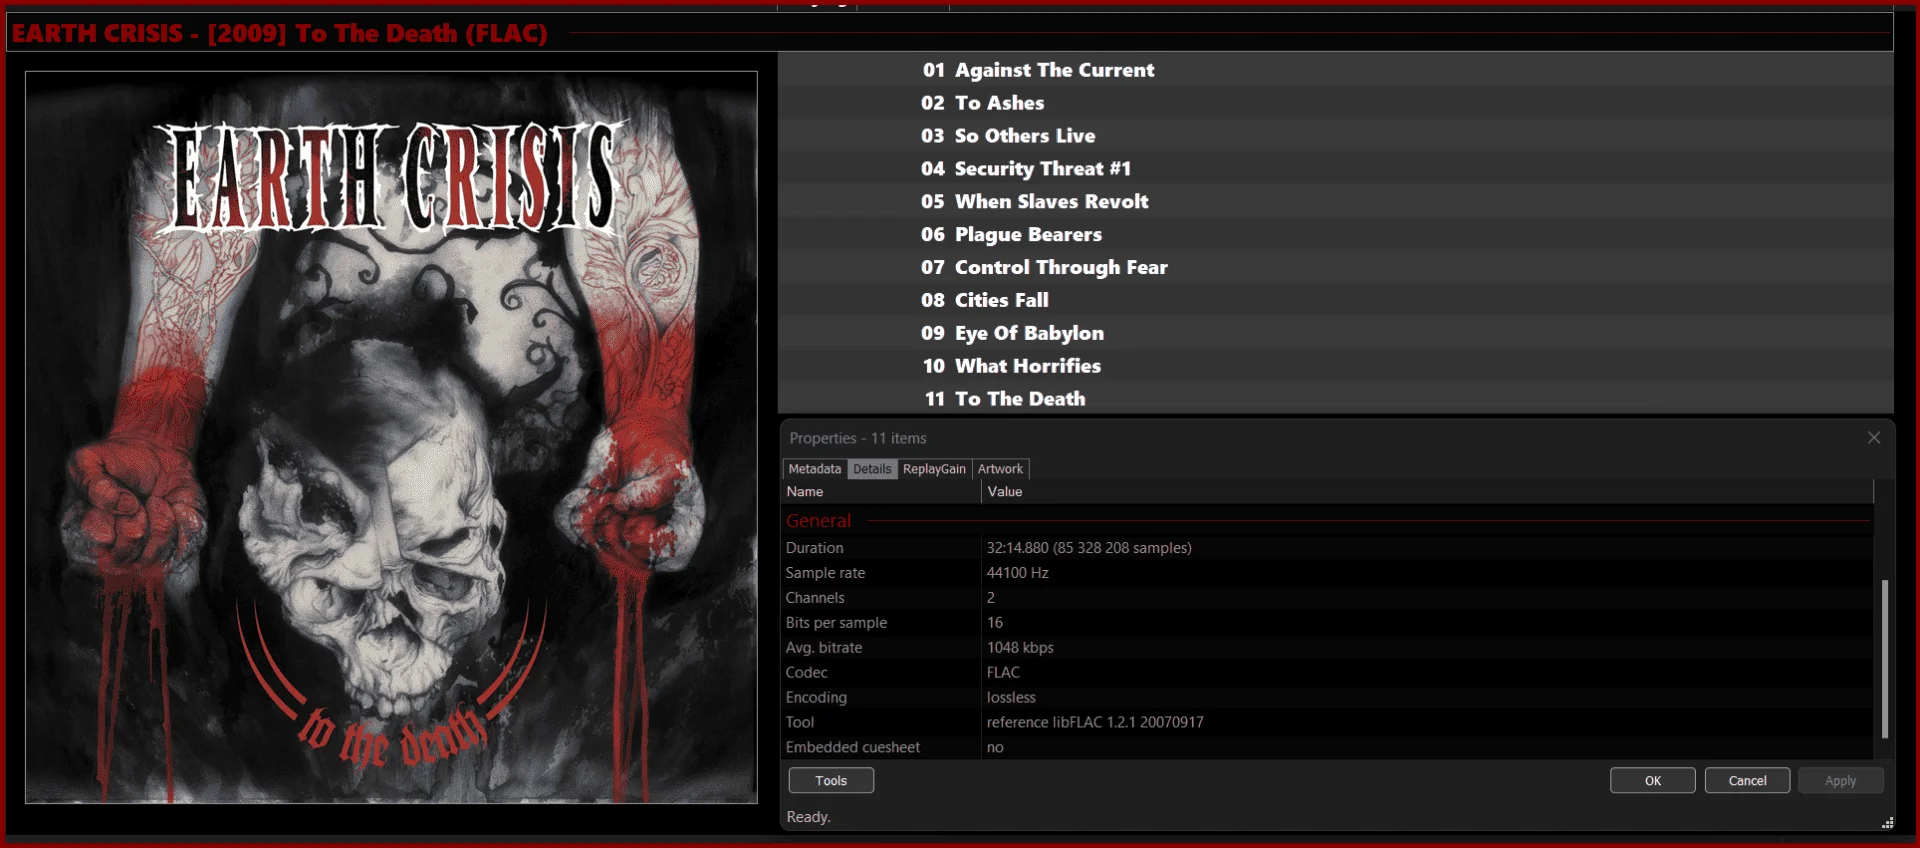Select track 04 Security Threat #1
1920x848 pixels.
coord(1336,169)
